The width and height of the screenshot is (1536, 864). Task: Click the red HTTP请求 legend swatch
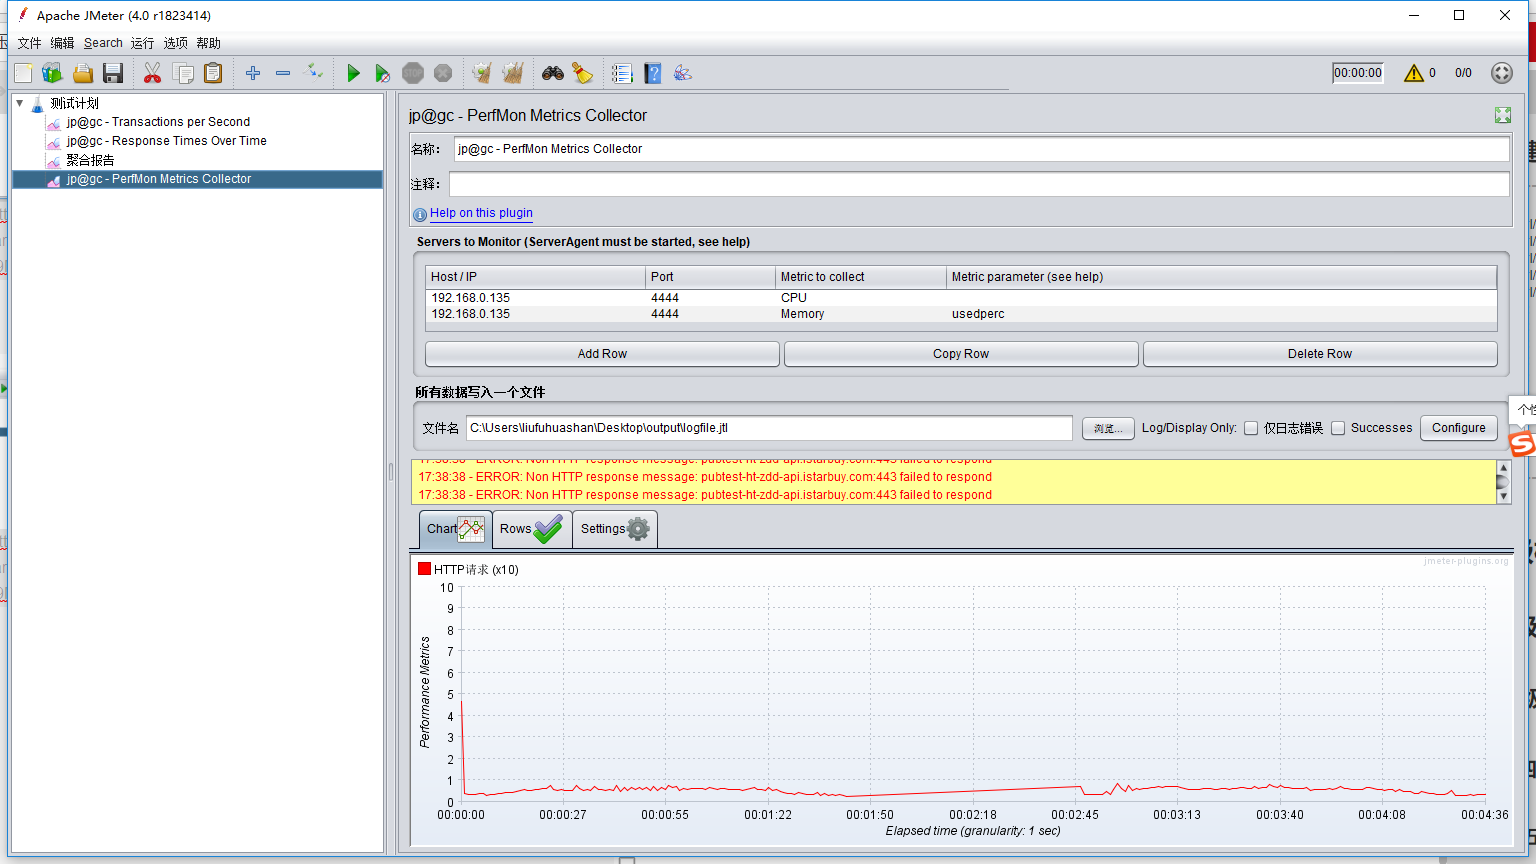tap(424, 569)
